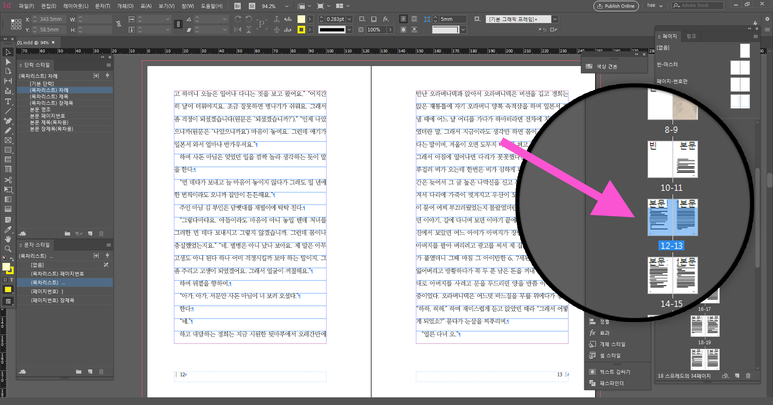This screenshot has height=405, width=773.
Task: Click the yellow stroke swatch in toolbar
Action: coord(301,30)
